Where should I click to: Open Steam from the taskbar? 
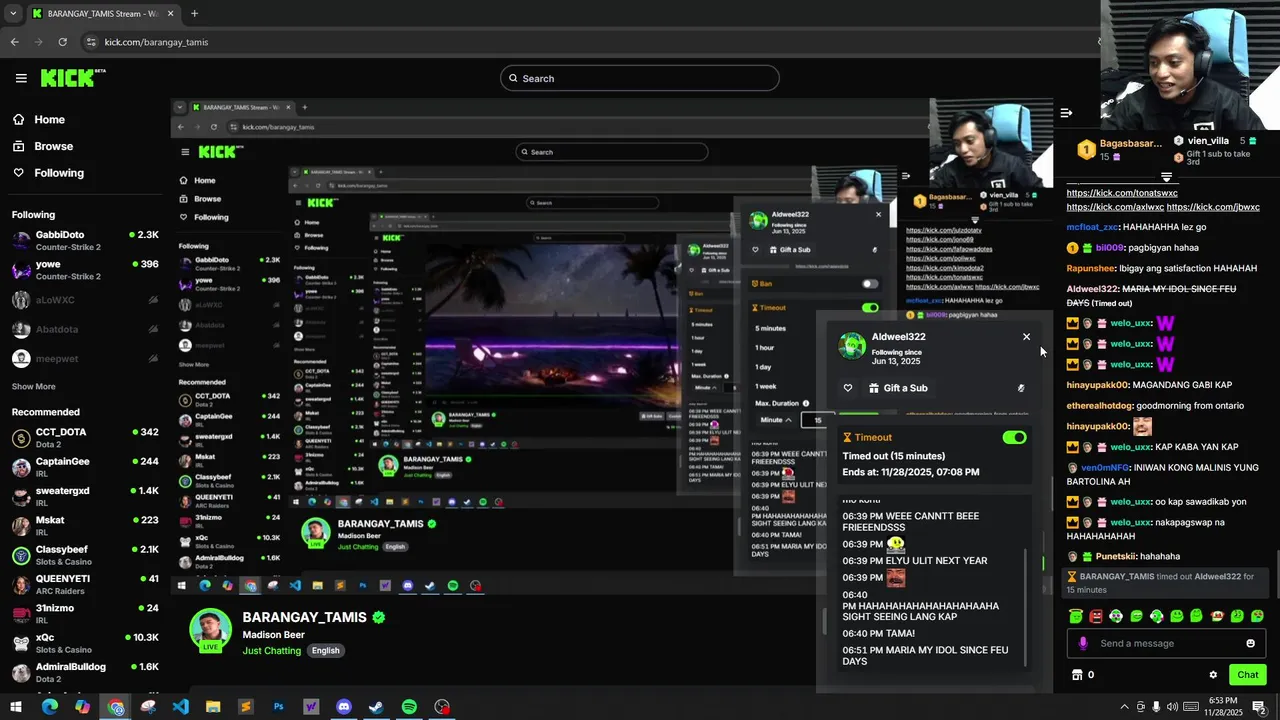pyautogui.click(x=376, y=707)
